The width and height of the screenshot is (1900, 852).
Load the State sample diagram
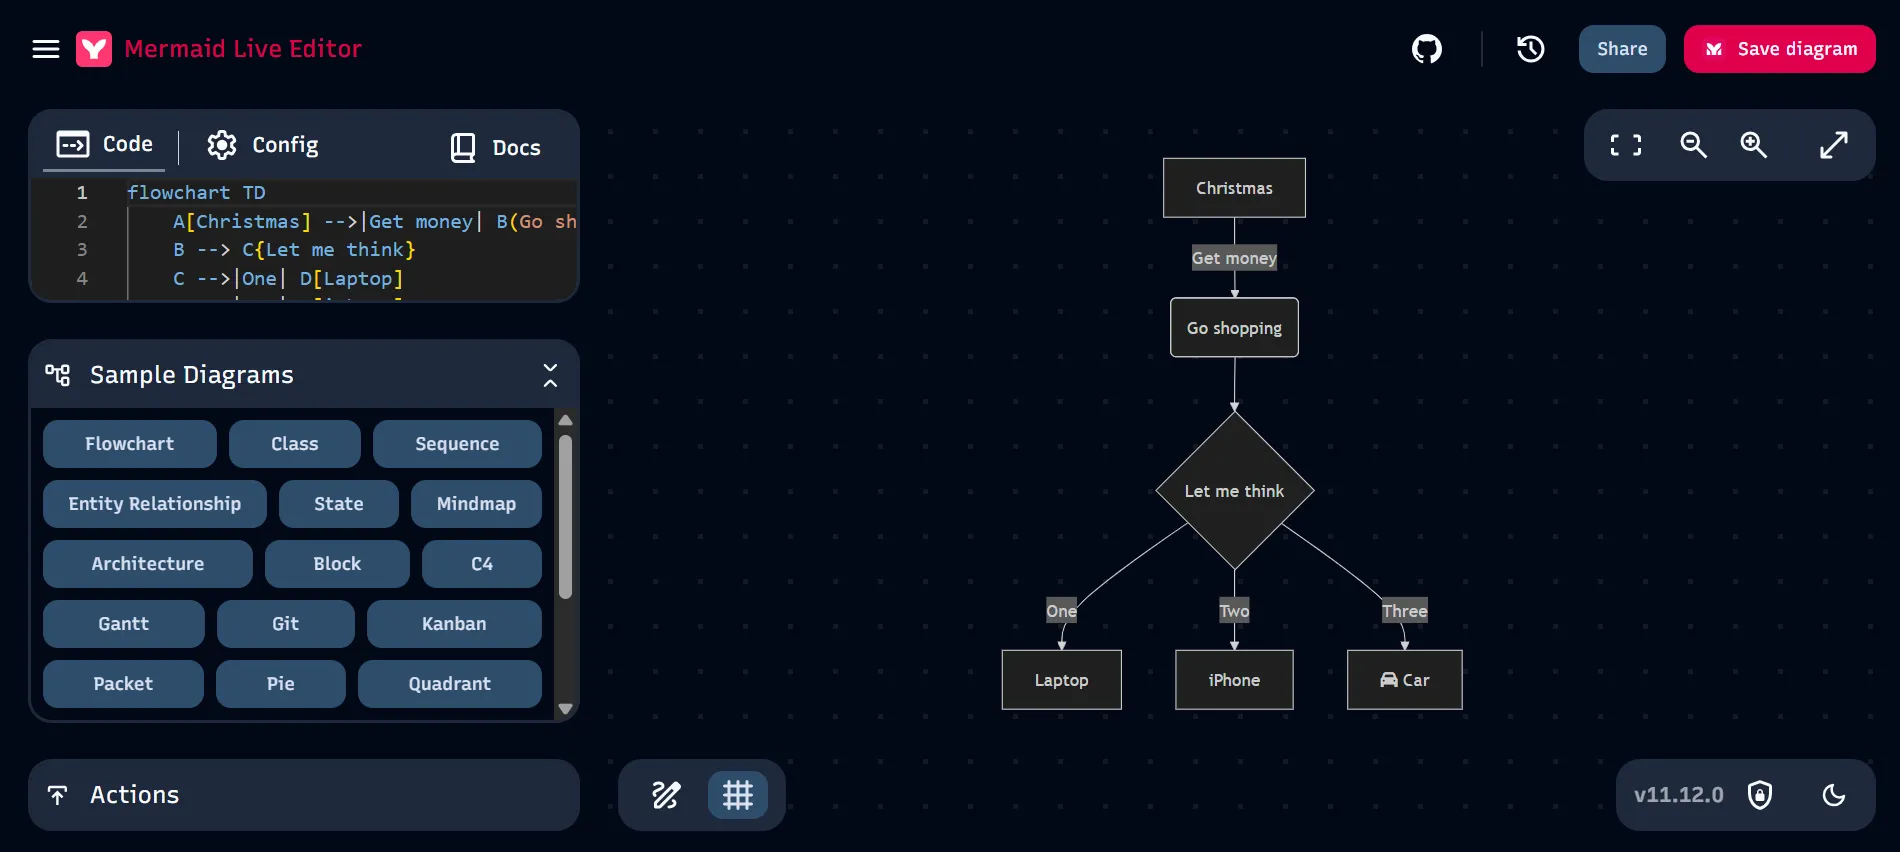(x=339, y=504)
